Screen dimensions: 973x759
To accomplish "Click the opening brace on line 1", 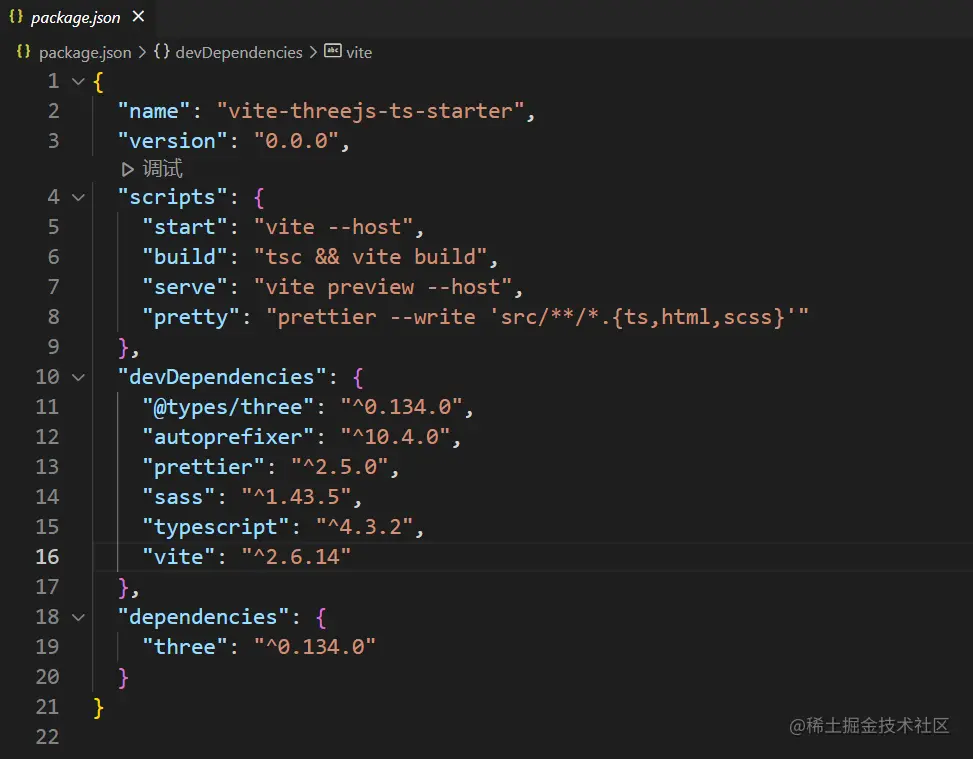I will (98, 82).
